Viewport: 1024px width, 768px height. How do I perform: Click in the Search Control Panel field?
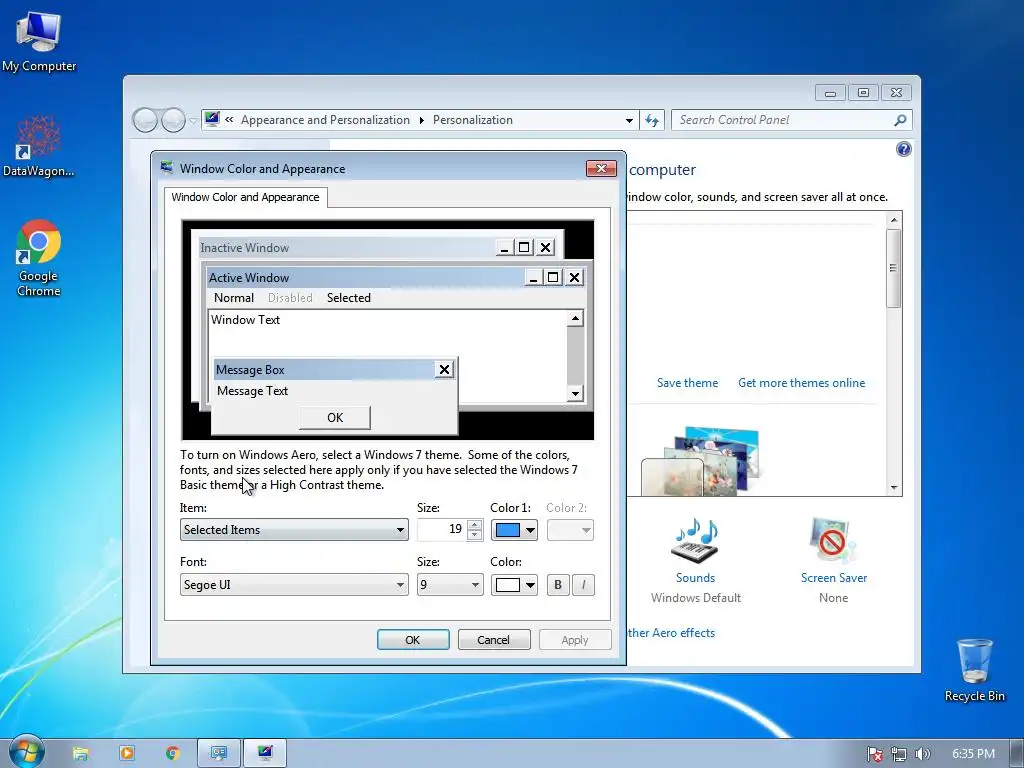(782, 120)
